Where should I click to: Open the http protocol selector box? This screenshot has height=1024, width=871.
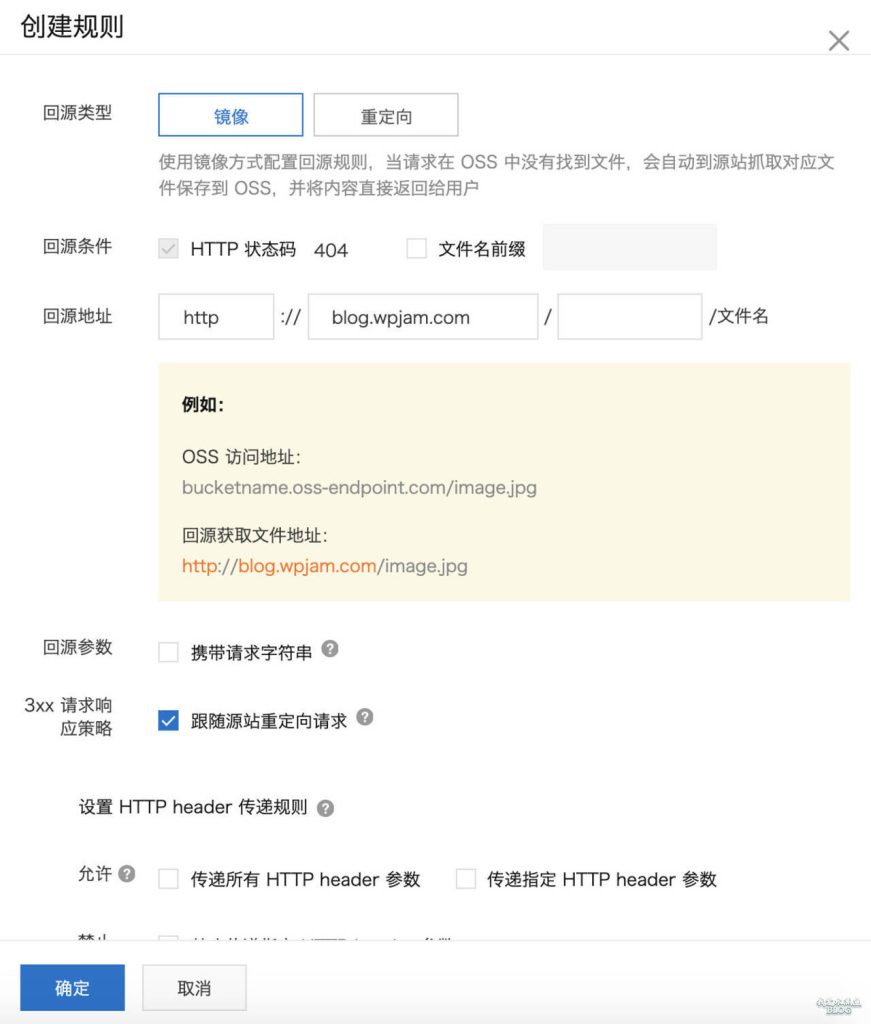216,317
